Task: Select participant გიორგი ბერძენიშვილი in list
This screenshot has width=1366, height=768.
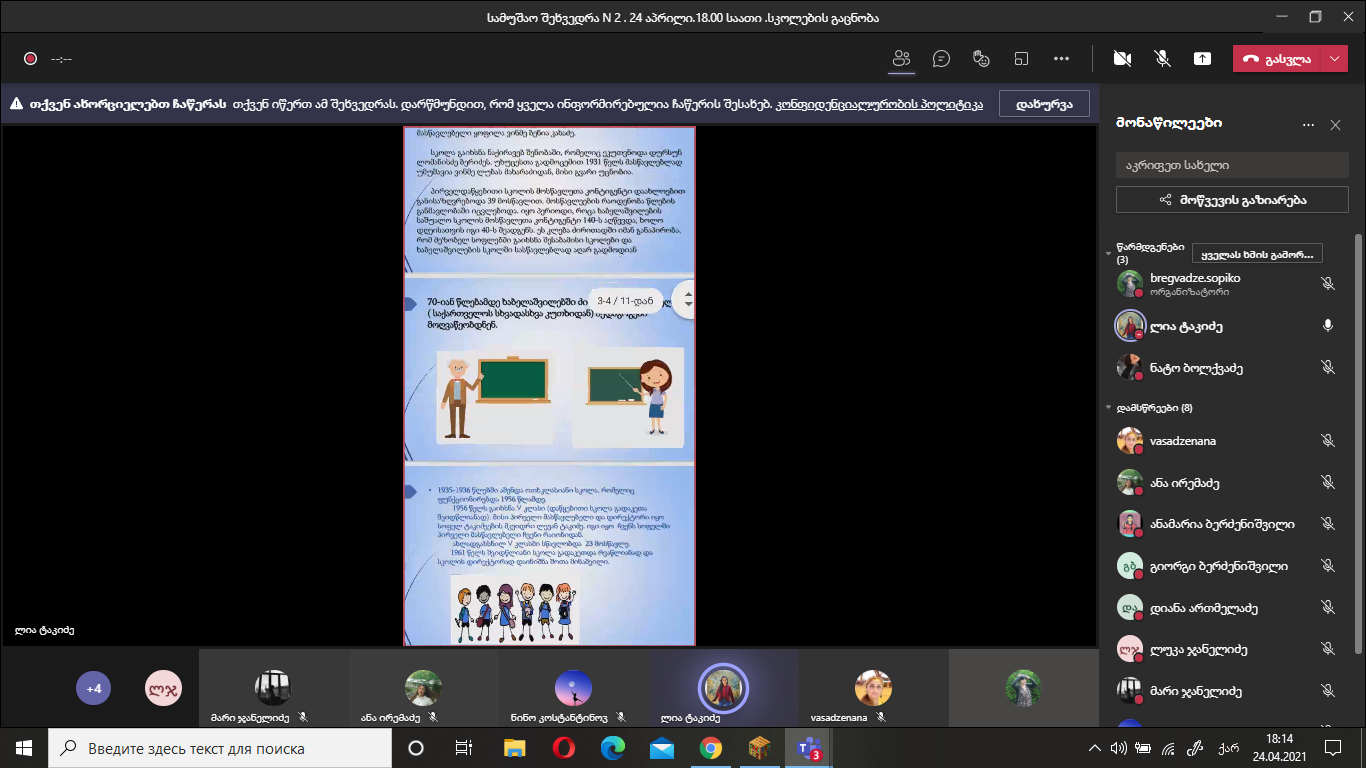Action: click(x=1228, y=565)
